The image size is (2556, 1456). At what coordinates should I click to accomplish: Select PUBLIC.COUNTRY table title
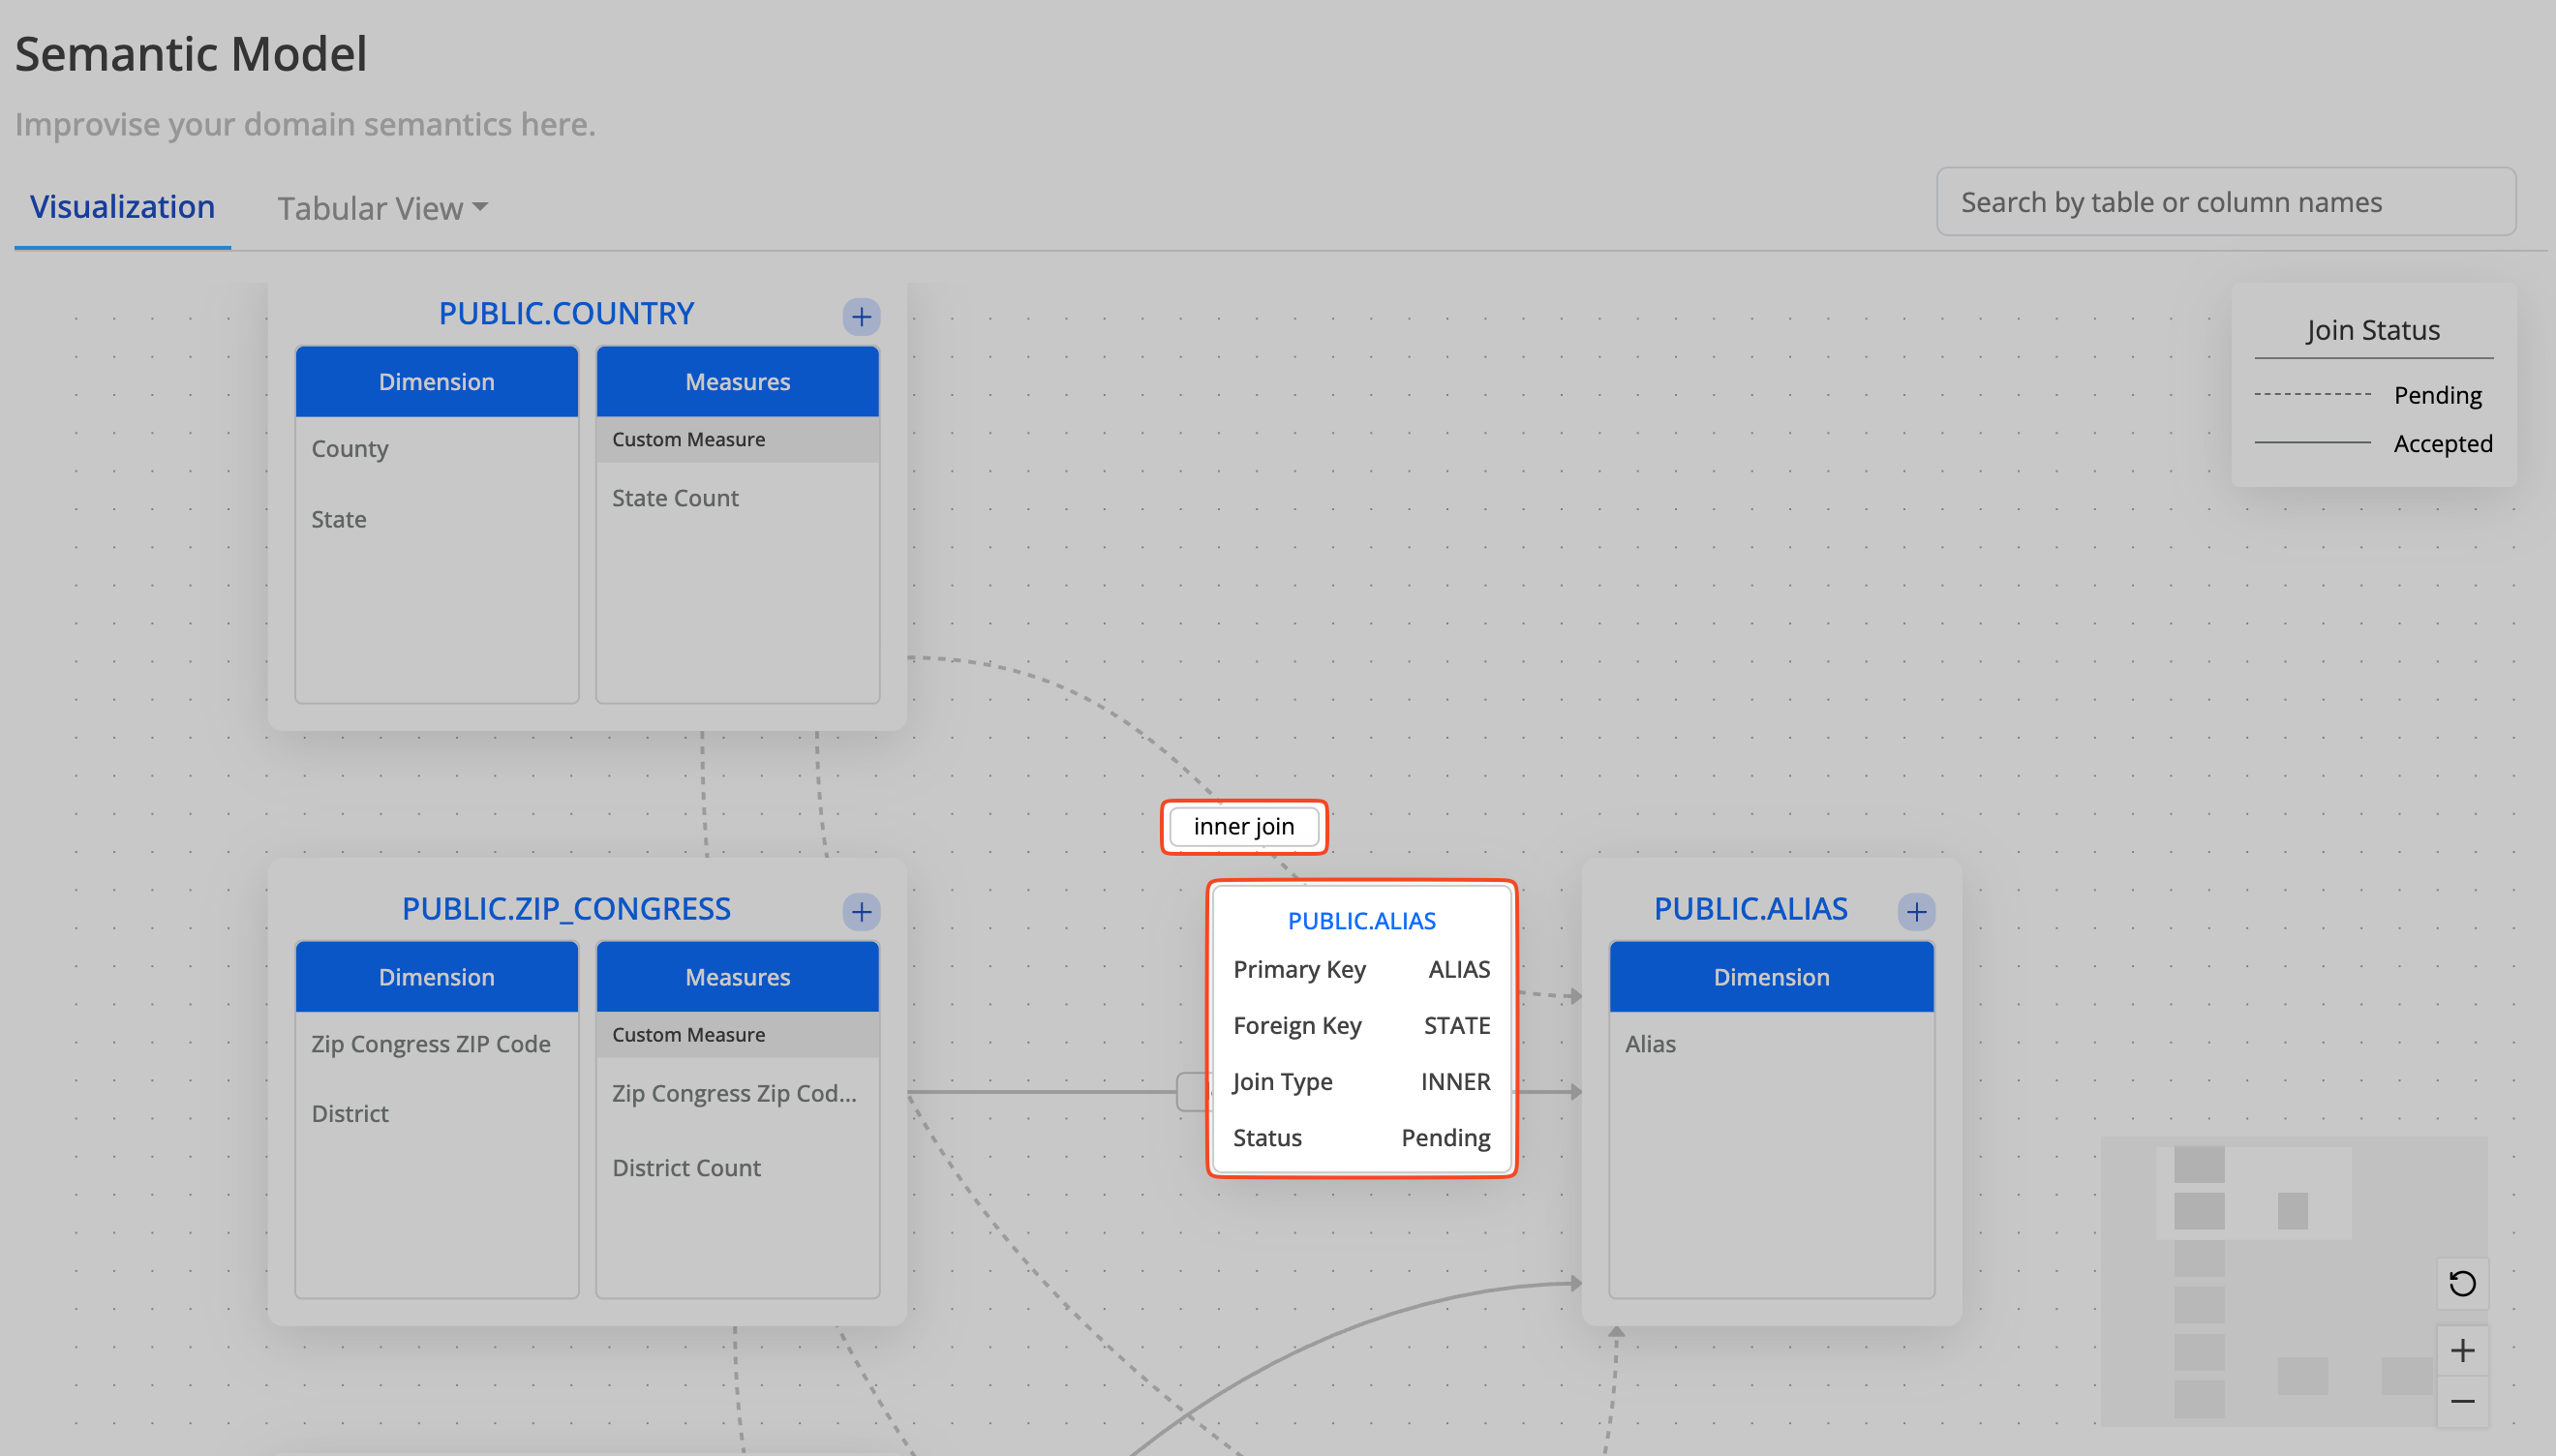coord(566,313)
